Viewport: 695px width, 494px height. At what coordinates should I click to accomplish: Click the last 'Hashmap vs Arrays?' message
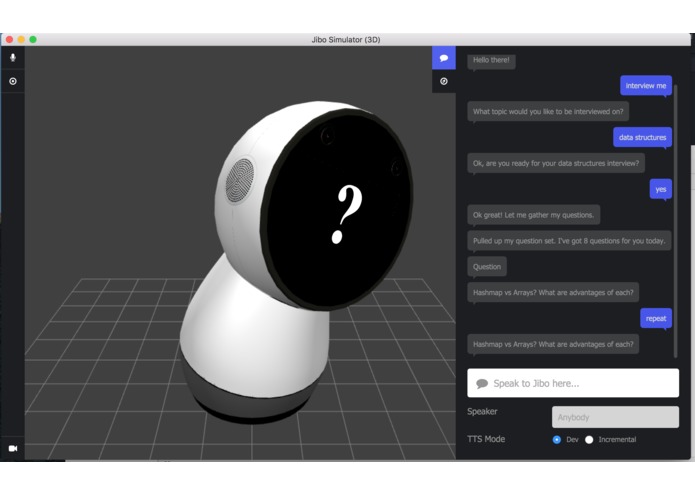point(553,344)
